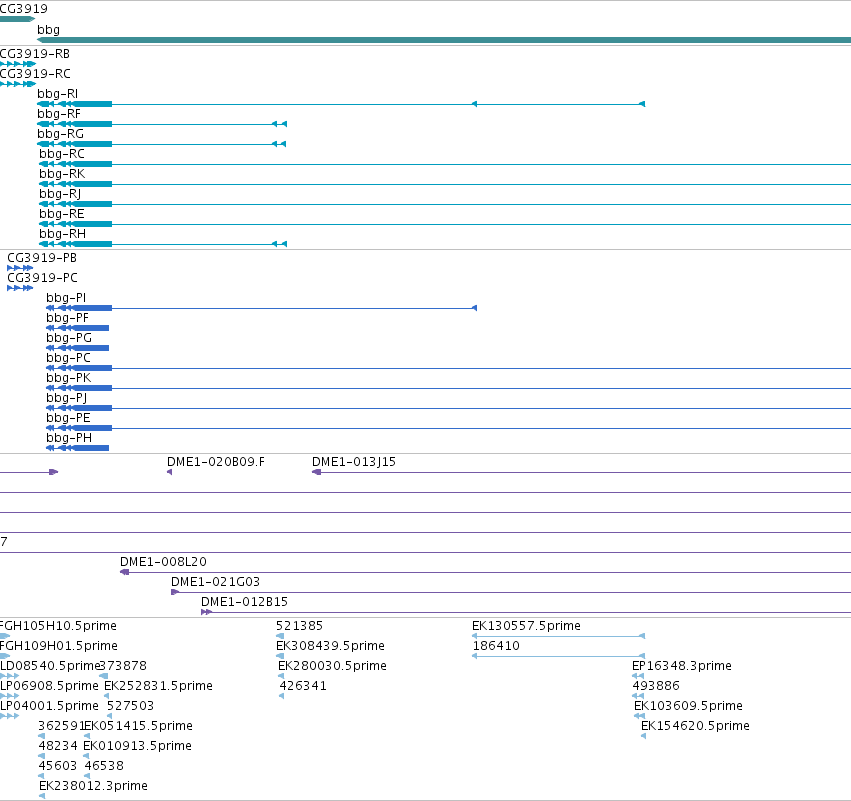Screen dimensions: 851x801
Task: Click the 46538 feature label
Action: point(104,766)
